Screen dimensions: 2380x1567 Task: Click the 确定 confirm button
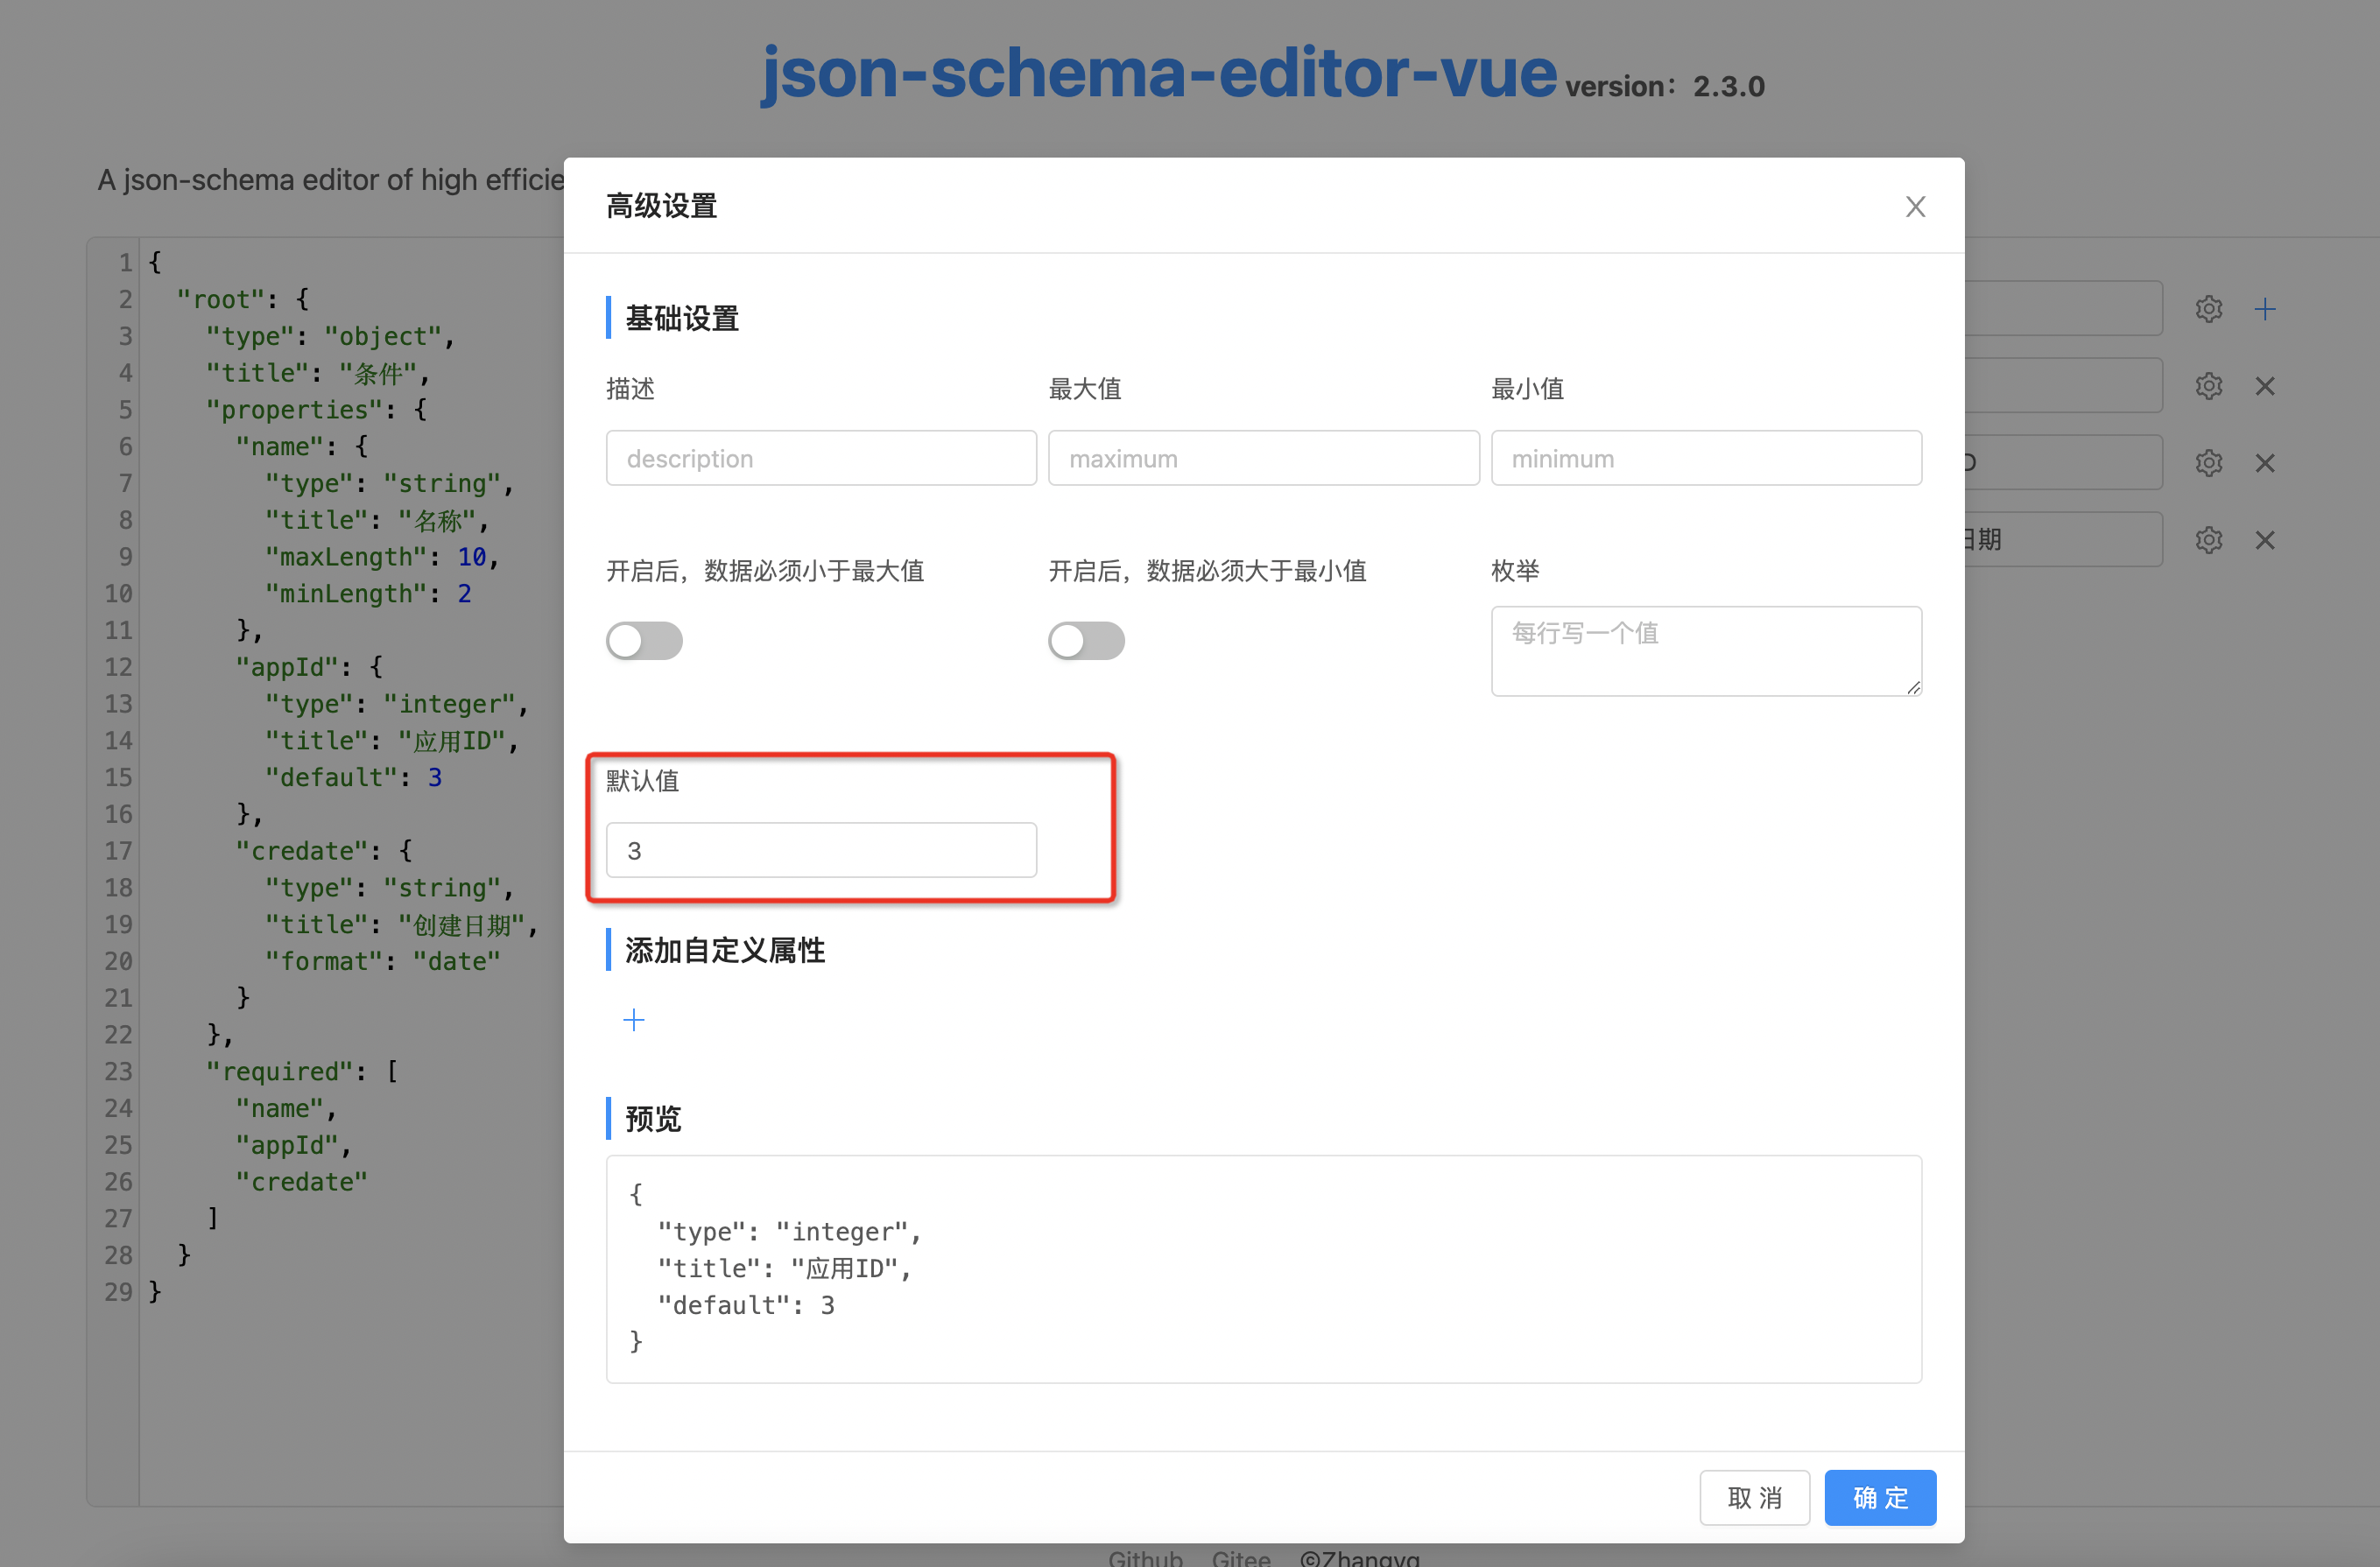pos(1879,1497)
